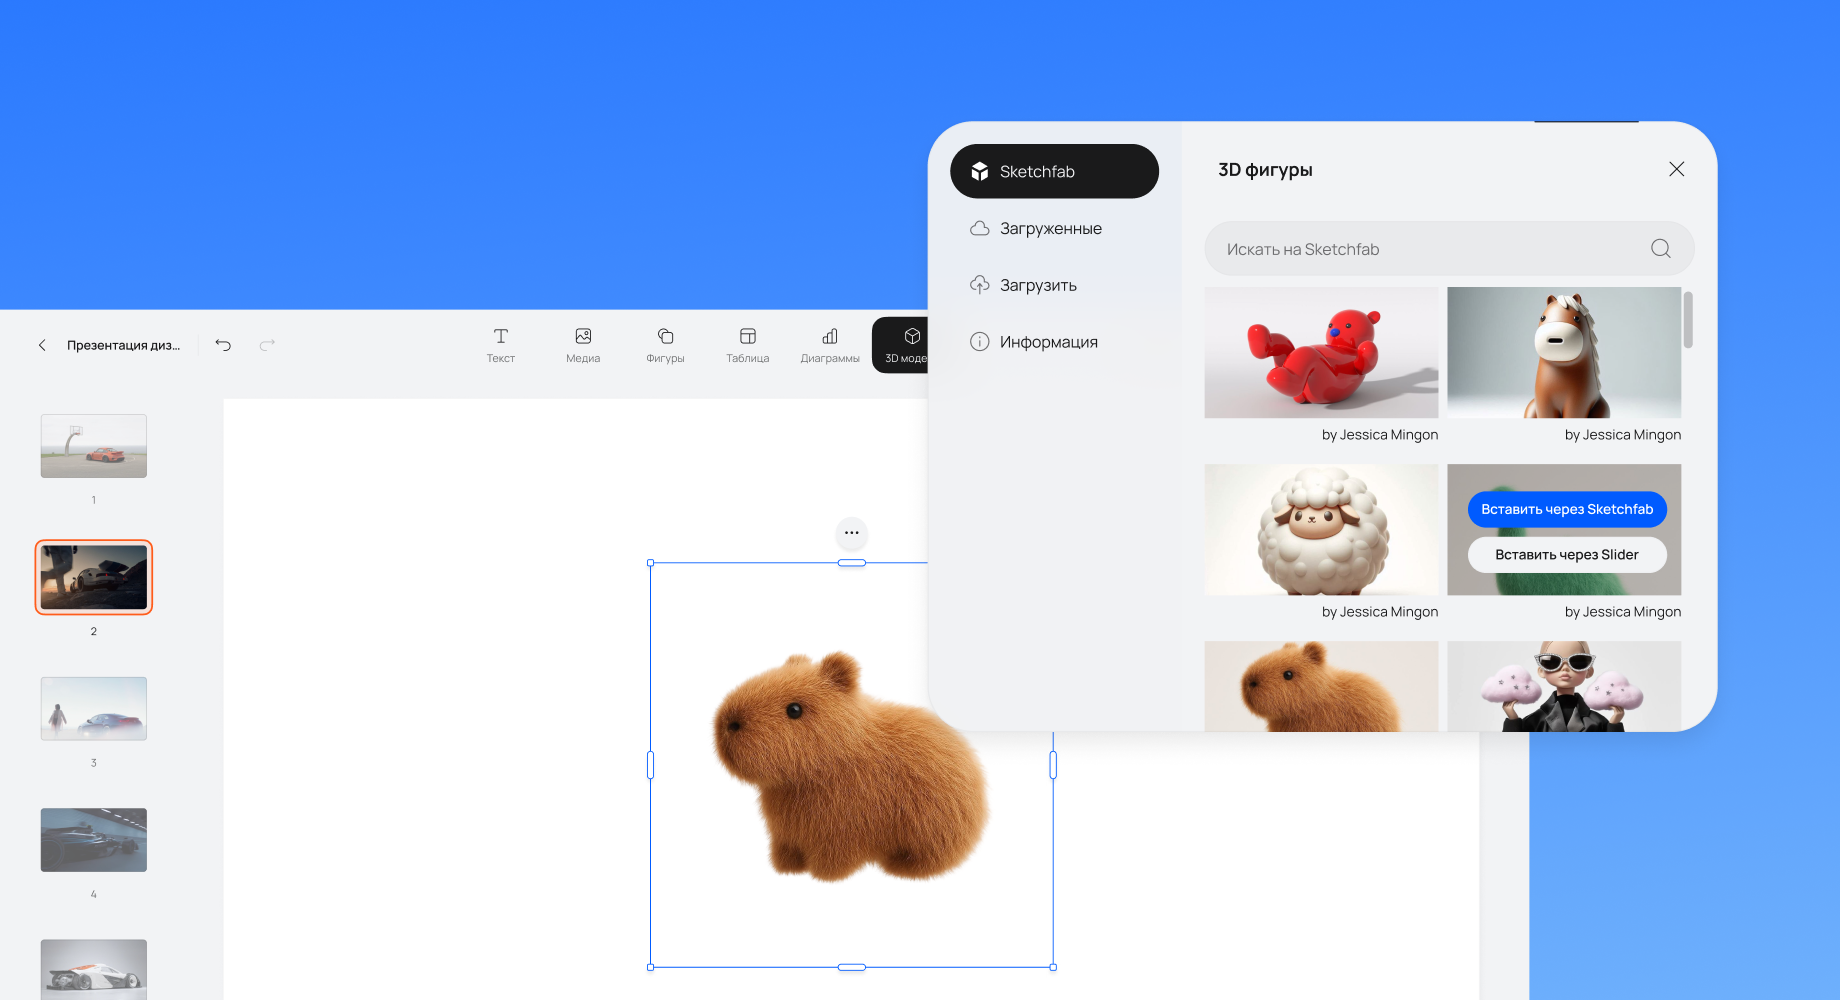Click the undo arrow icon
Image resolution: width=1840 pixels, height=1000 pixels.
(223, 345)
